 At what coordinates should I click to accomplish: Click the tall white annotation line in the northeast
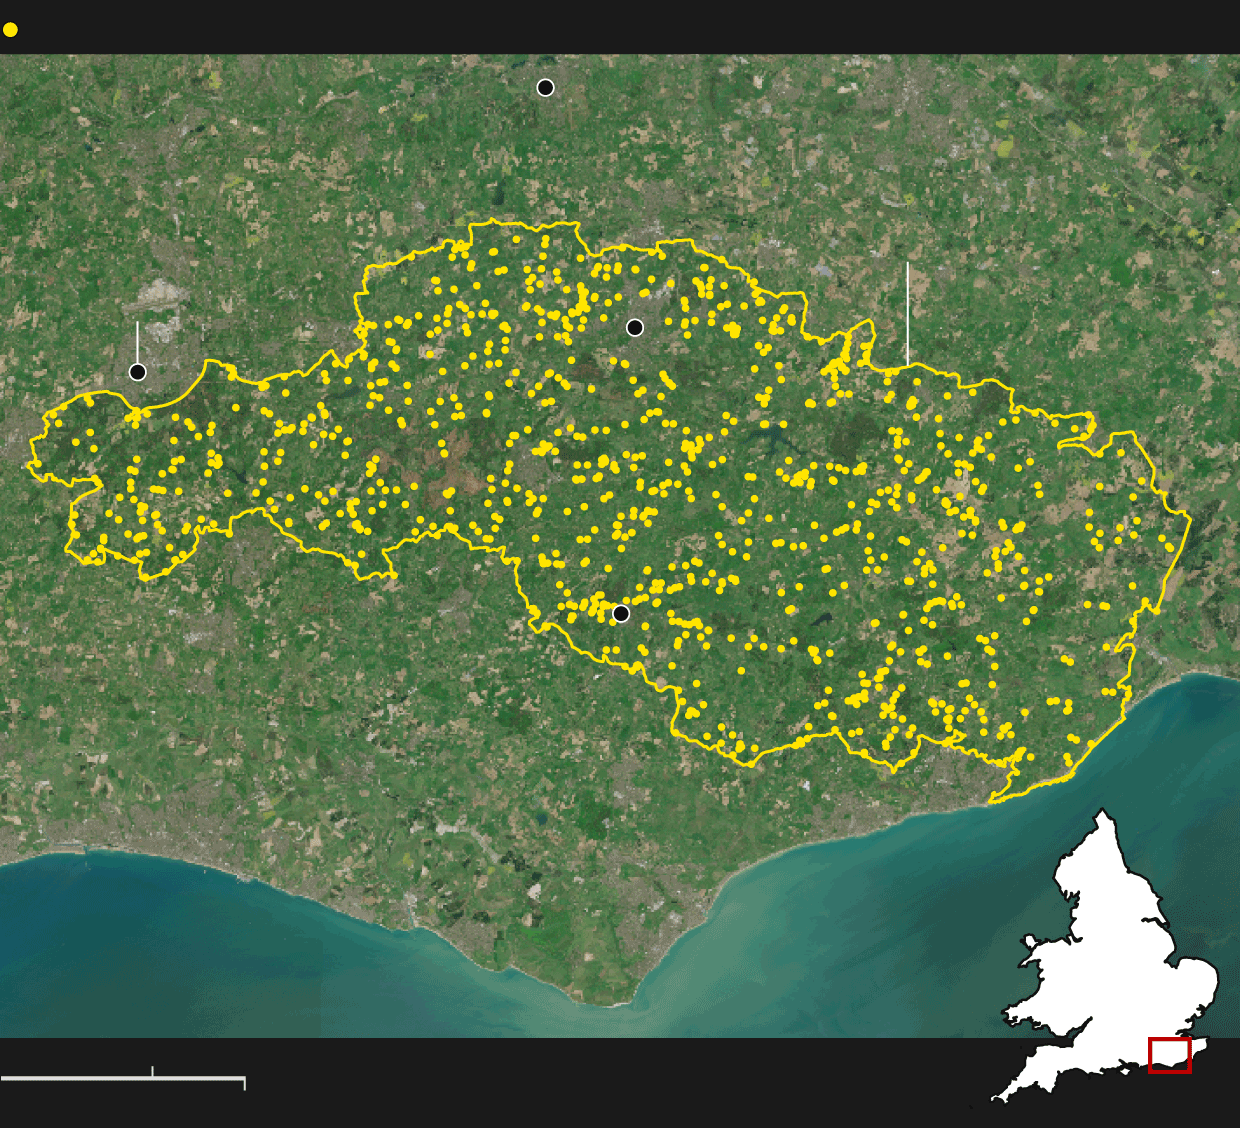coord(908,312)
